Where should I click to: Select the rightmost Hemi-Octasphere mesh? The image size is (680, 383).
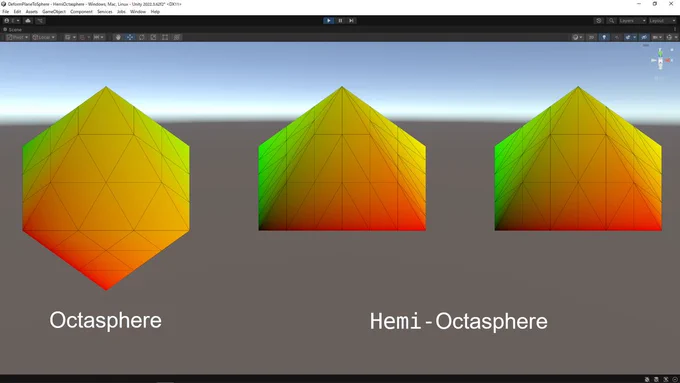(x=578, y=158)
